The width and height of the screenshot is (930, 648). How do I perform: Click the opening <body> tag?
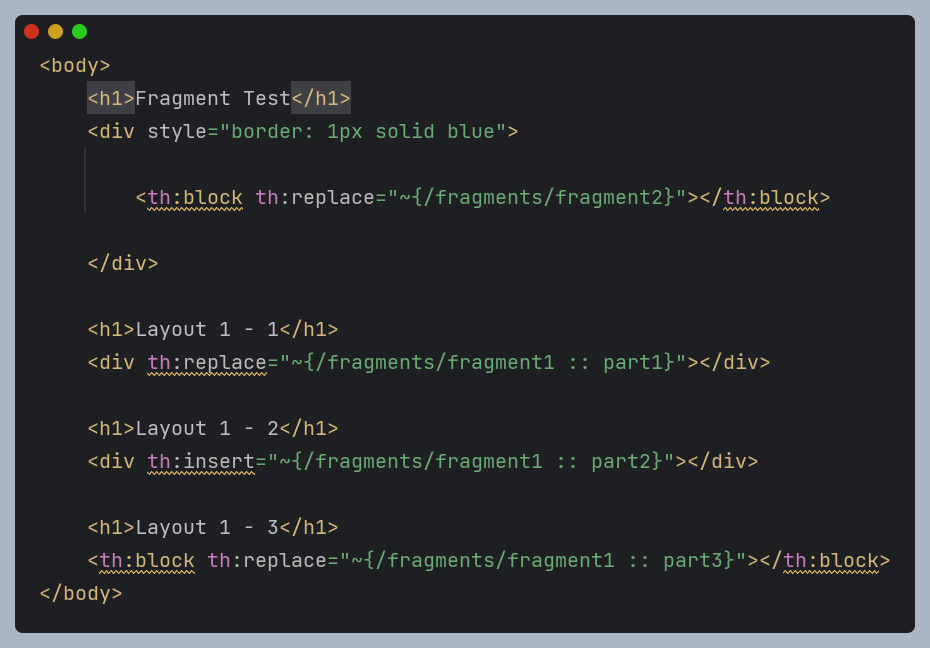click(75, 65)
